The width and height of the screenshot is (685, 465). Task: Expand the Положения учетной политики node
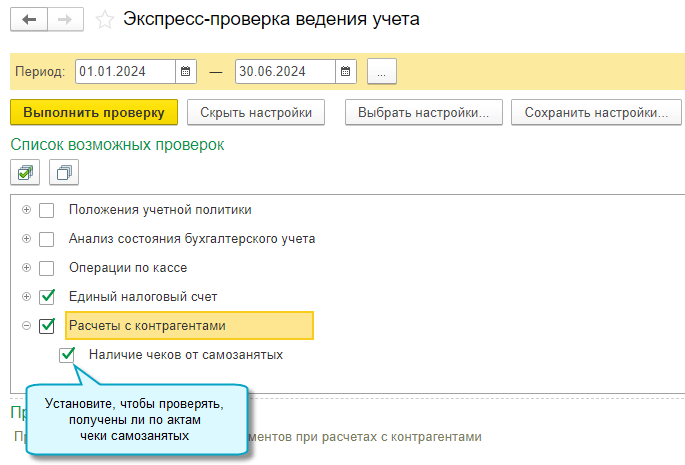coord(26,211)
